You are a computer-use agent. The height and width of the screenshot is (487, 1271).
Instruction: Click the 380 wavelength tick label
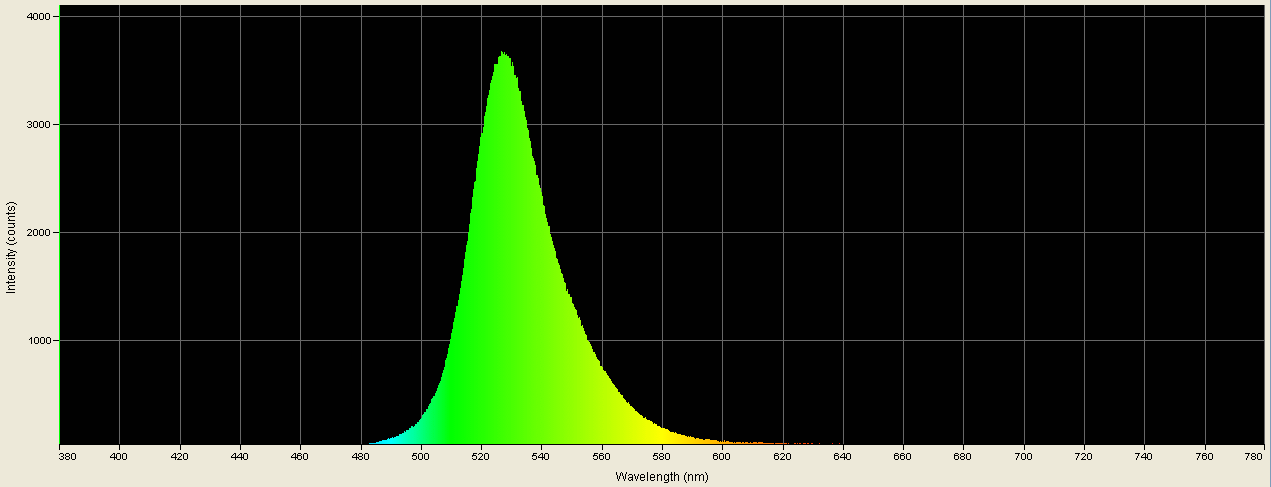[67, 456]
